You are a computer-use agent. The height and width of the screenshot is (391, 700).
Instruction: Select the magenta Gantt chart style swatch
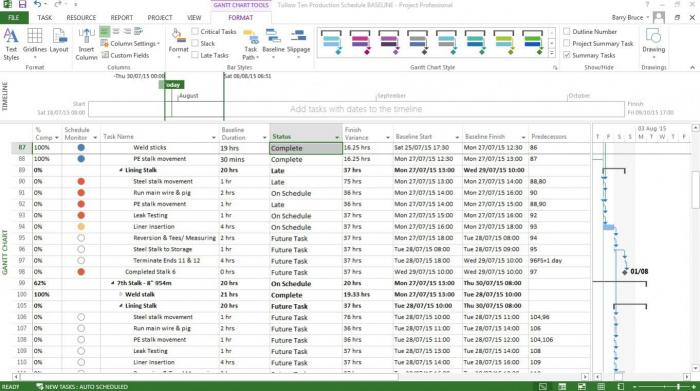(x=360, y=42)
